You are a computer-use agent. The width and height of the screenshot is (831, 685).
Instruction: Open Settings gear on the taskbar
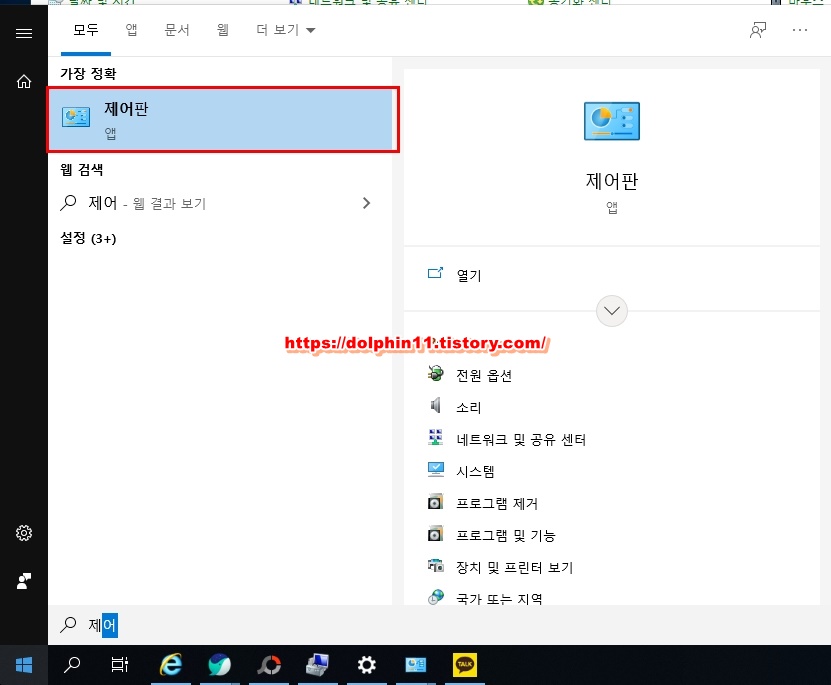(366, 665)
